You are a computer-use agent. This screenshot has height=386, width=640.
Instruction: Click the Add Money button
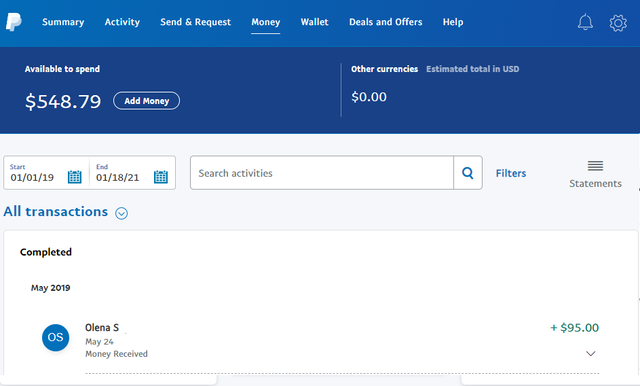pos(147,101)
